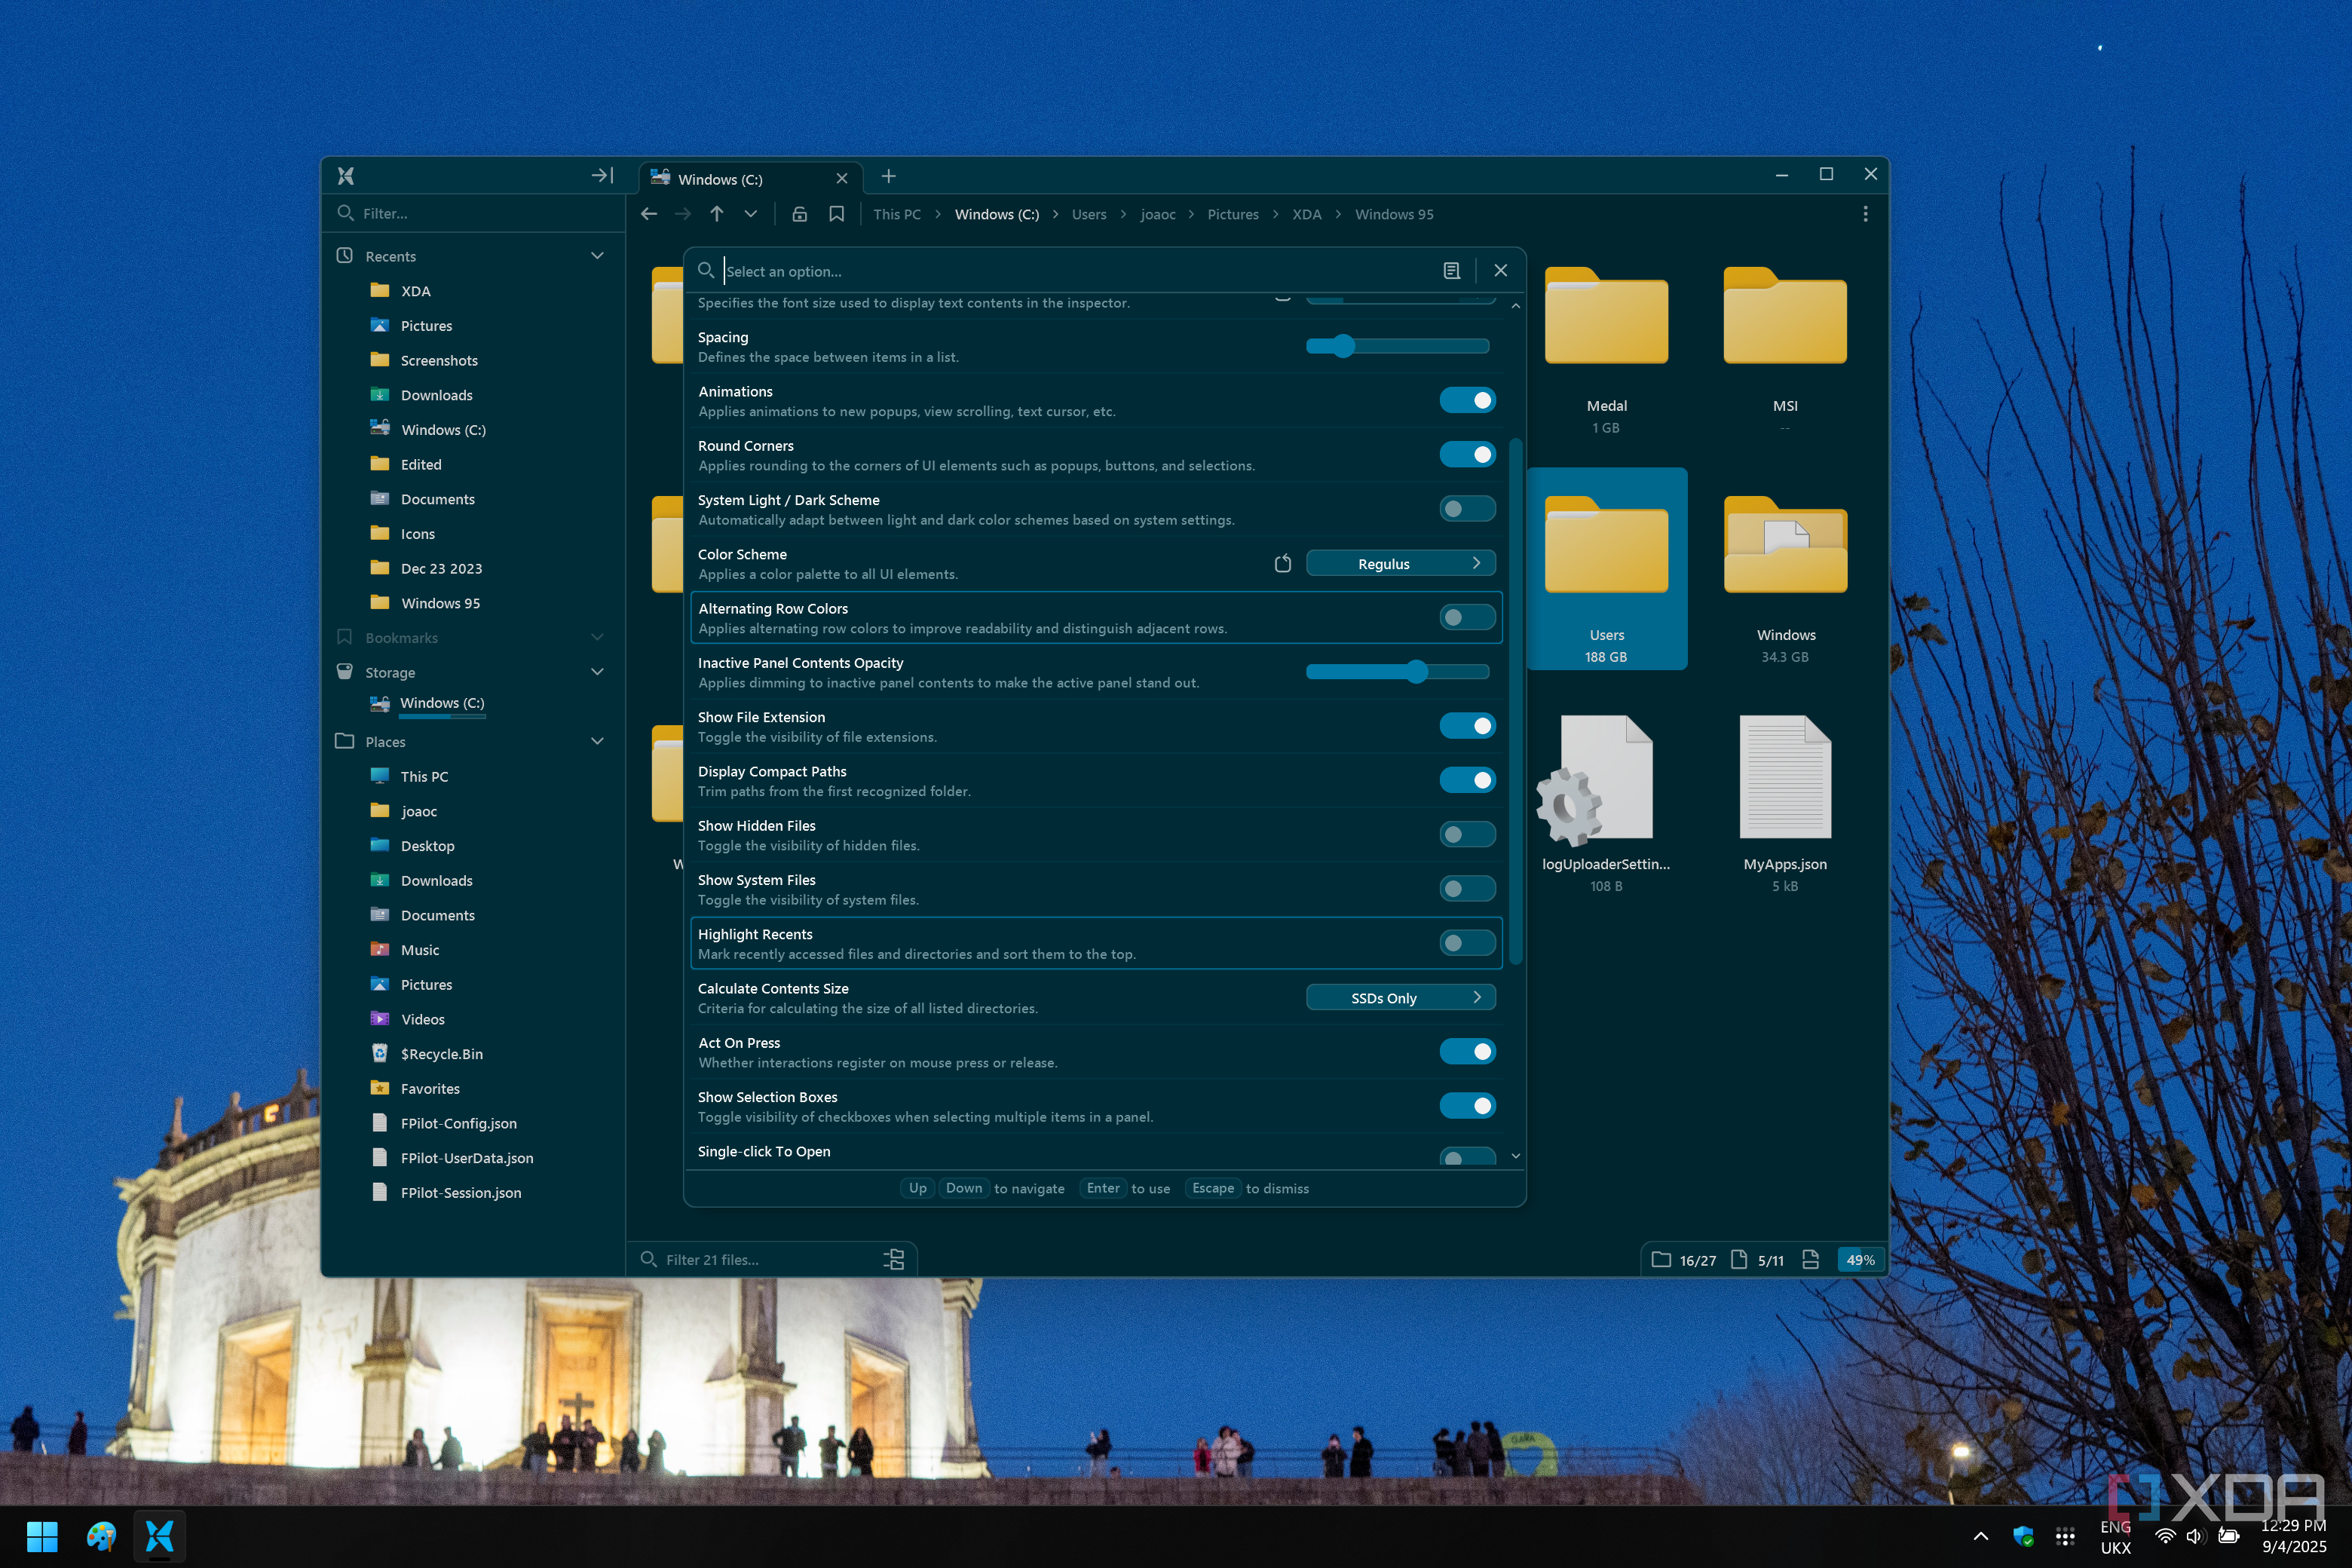The image size is (2352, 1568).
Task: Open the navigation history dropdown chevron
Action: tap(751, 214)
